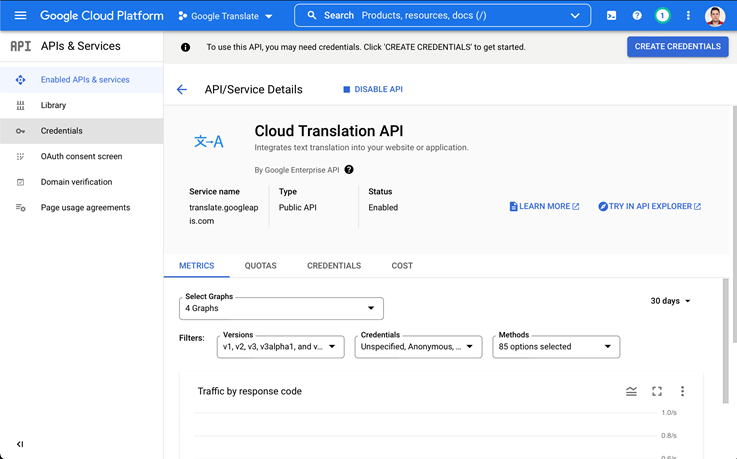Go back with the left arrow
The height and width of the screenshot is (459, 737).
182,89
